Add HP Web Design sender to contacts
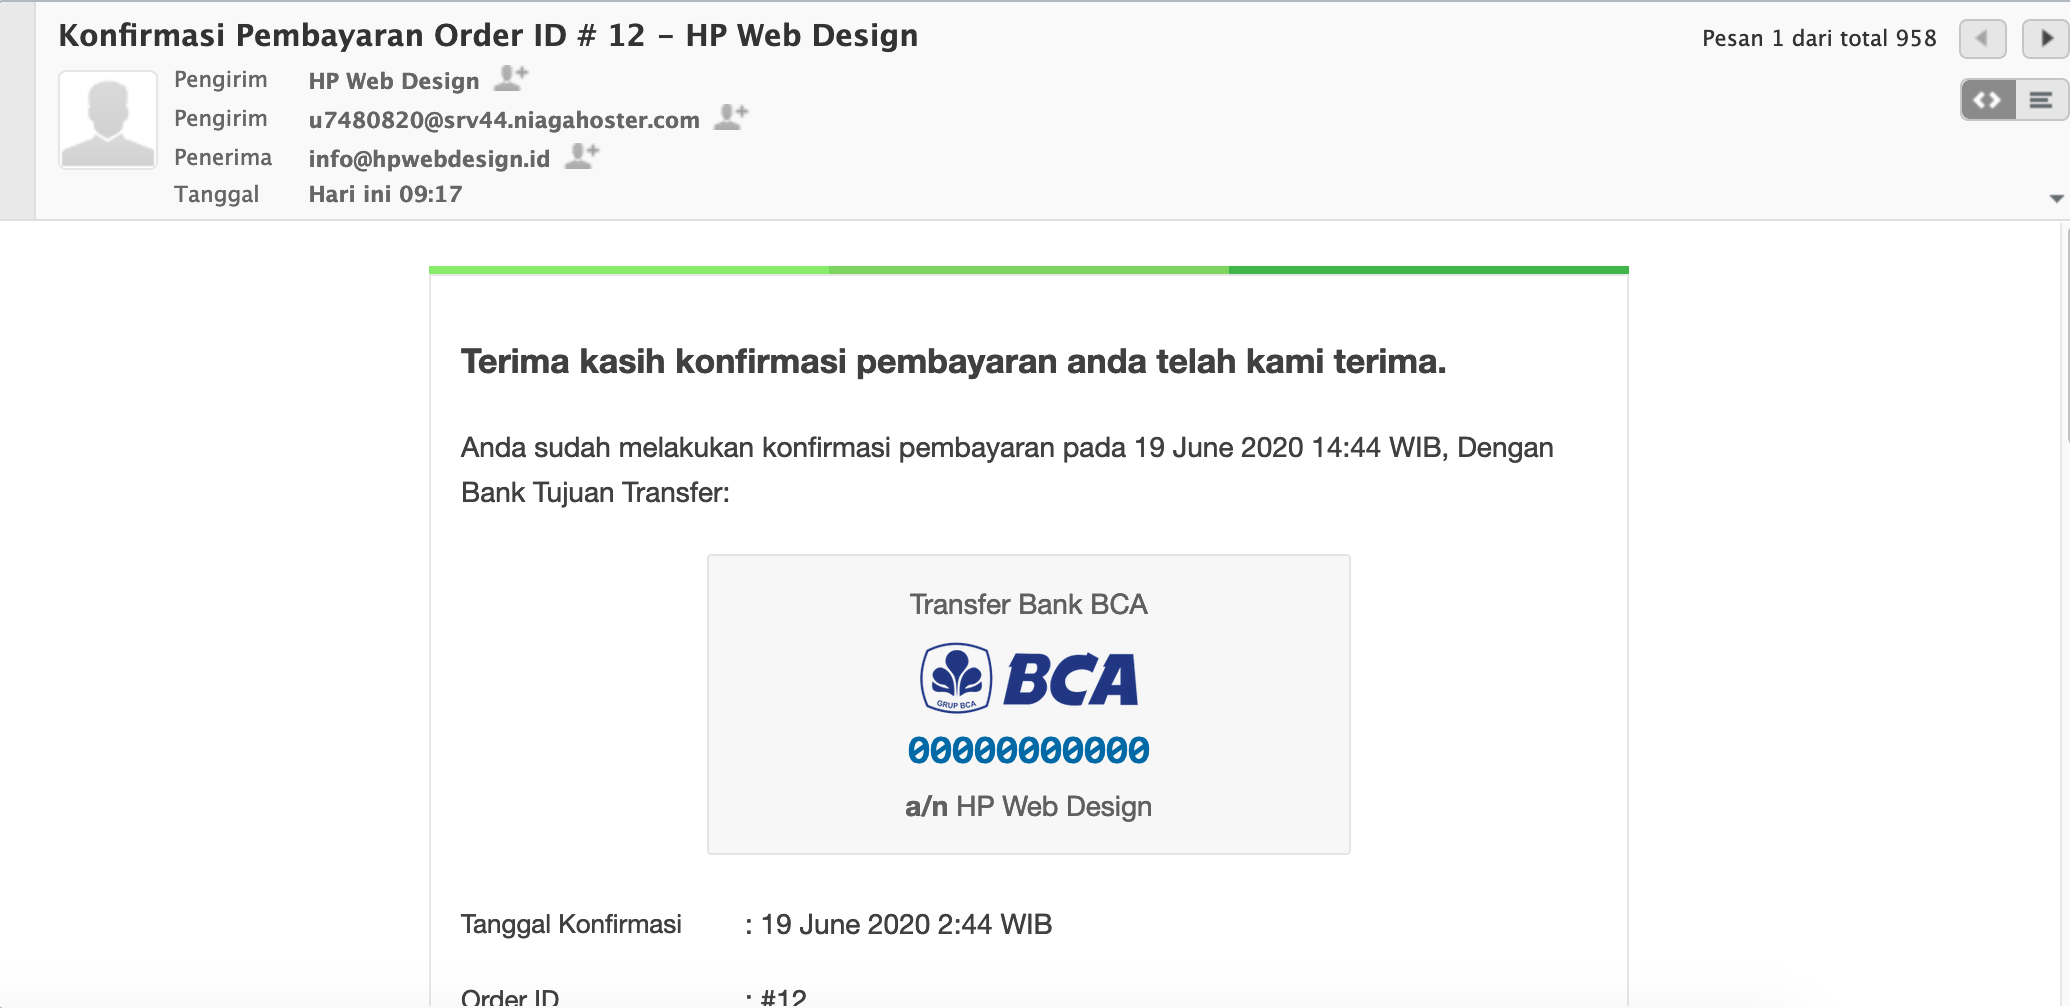 click(x=511, y=78)
